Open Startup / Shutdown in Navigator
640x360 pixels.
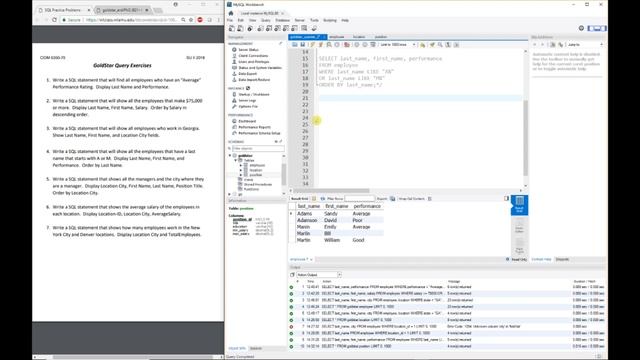(253, 94)
